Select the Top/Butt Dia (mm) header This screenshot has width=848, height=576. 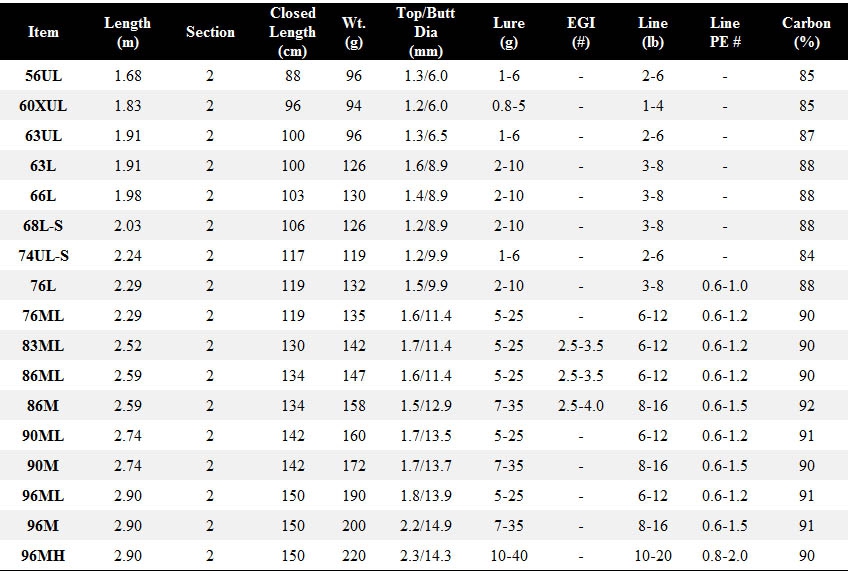pos(426,32)
